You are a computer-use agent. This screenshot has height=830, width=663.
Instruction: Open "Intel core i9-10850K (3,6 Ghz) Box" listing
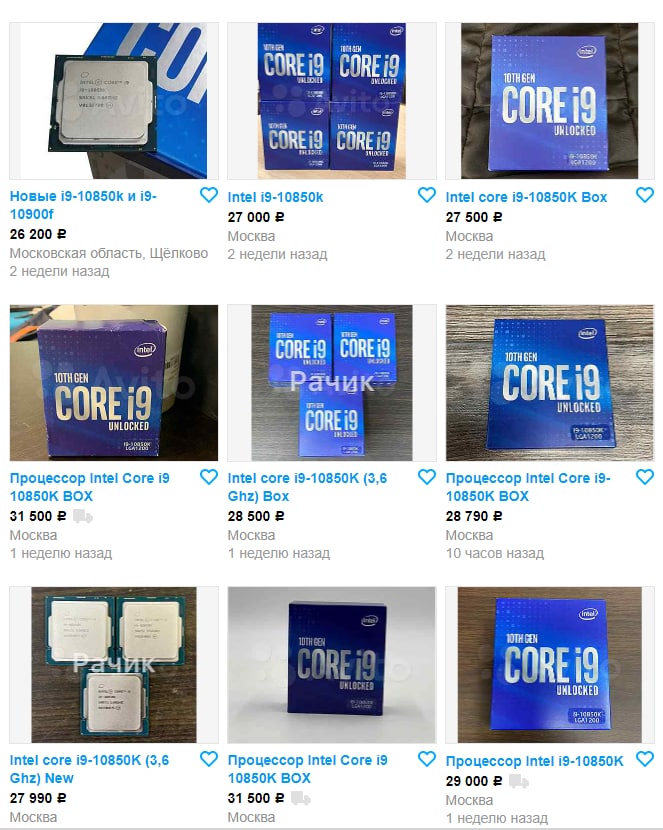click(307, 487)
